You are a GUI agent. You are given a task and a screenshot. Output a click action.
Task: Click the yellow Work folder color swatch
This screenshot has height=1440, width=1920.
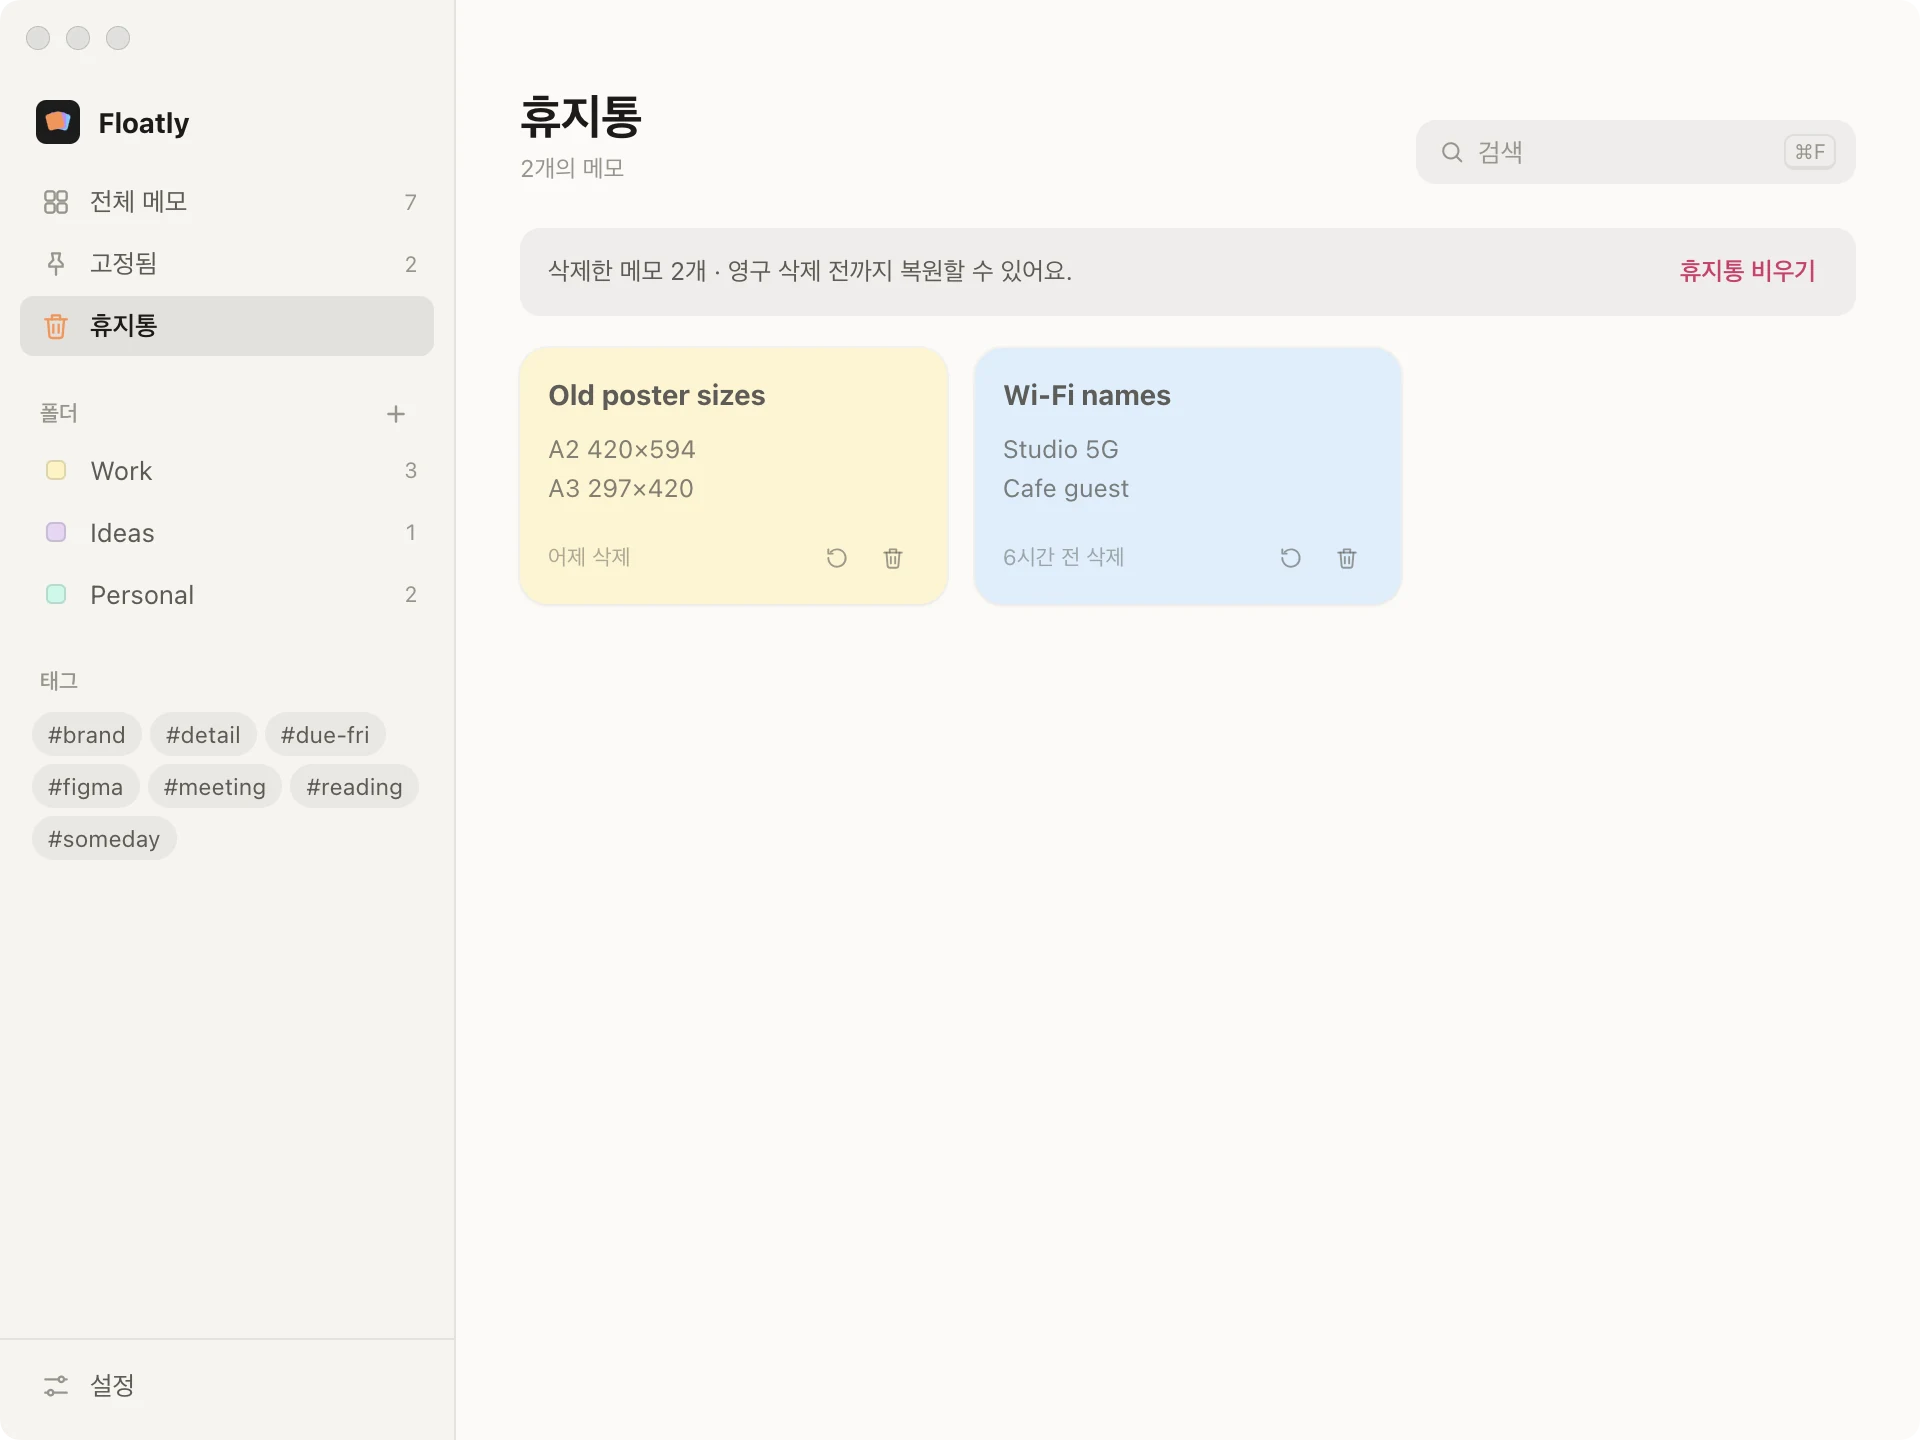[56, 470]
